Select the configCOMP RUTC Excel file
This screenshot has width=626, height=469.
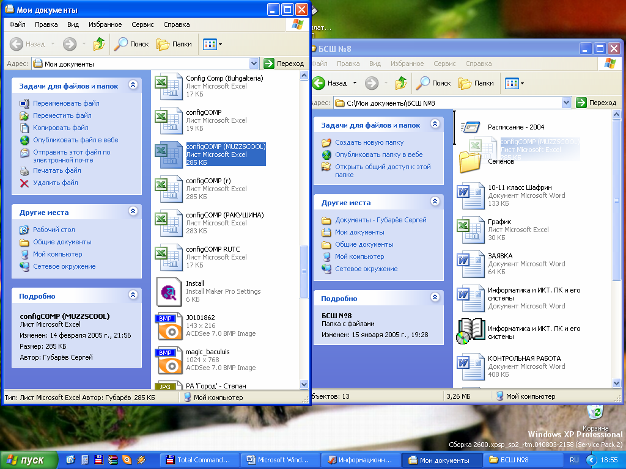click(x=168, y=255)
